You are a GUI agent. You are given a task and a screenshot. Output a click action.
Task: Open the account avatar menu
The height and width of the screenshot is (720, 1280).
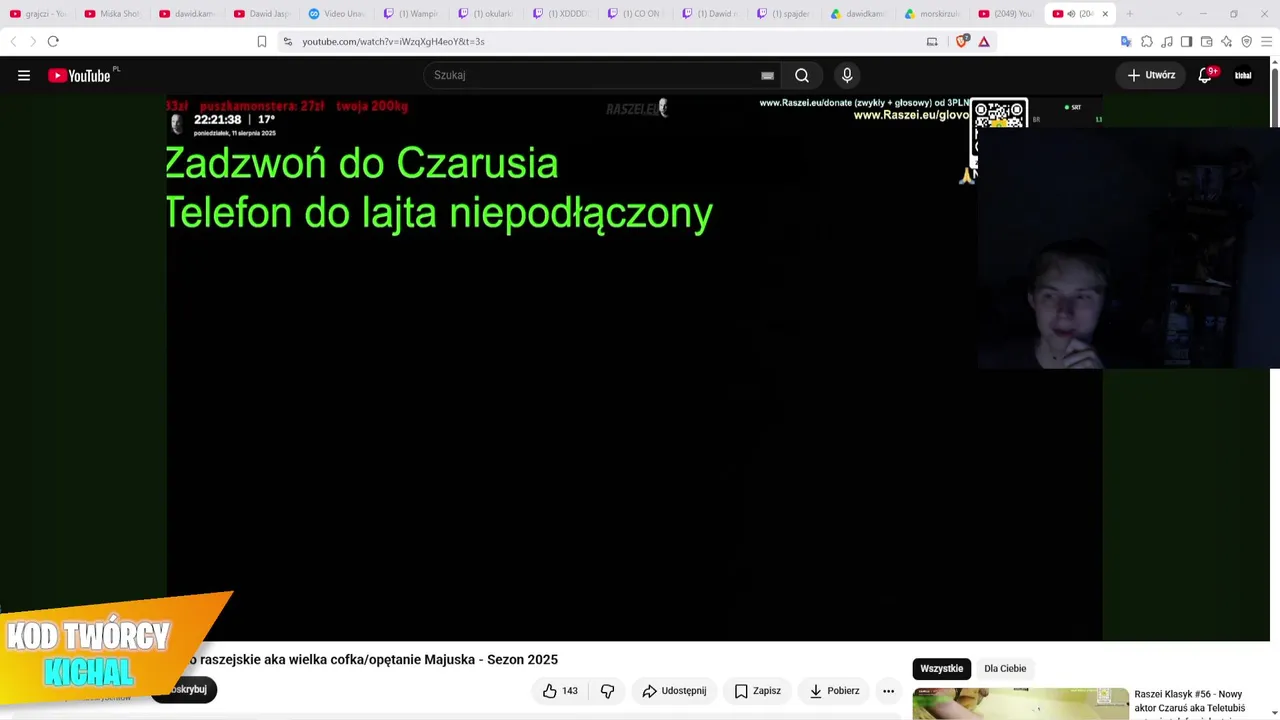pos(1243,75)
